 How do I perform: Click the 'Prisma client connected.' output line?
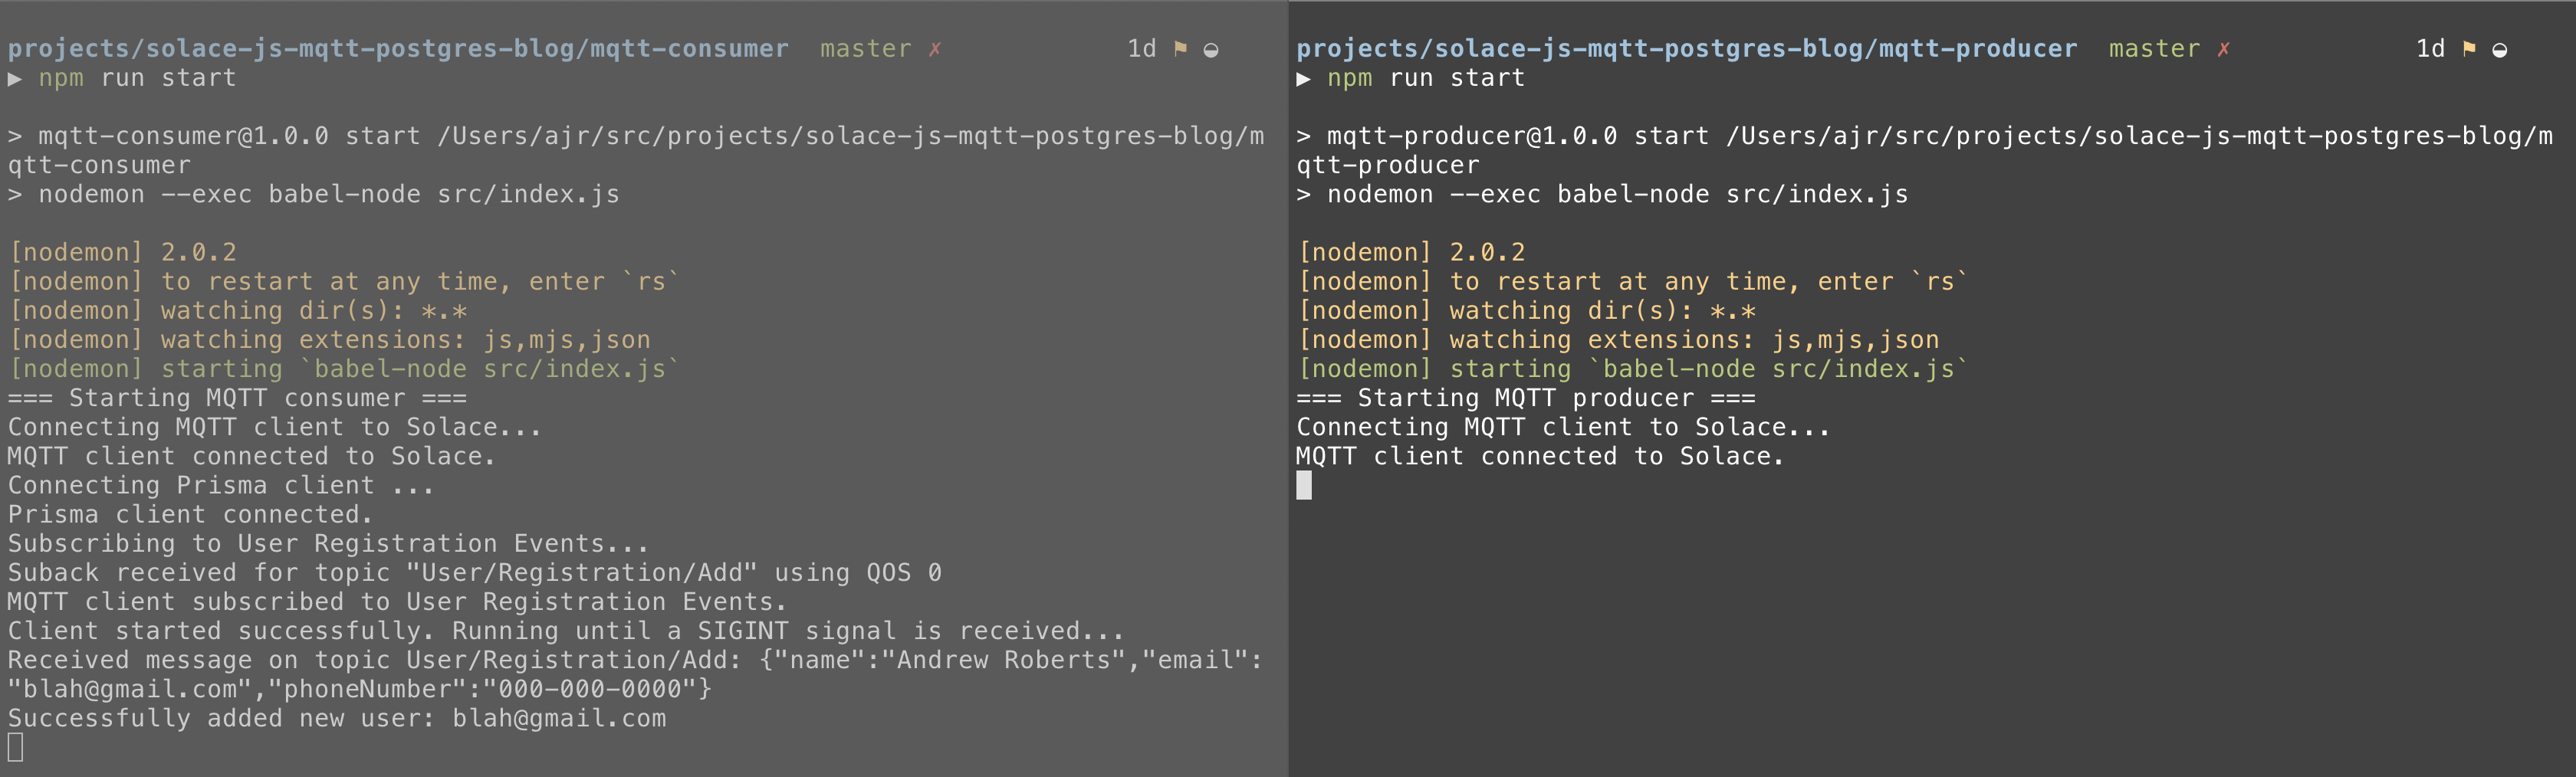(x=190, y=514)
